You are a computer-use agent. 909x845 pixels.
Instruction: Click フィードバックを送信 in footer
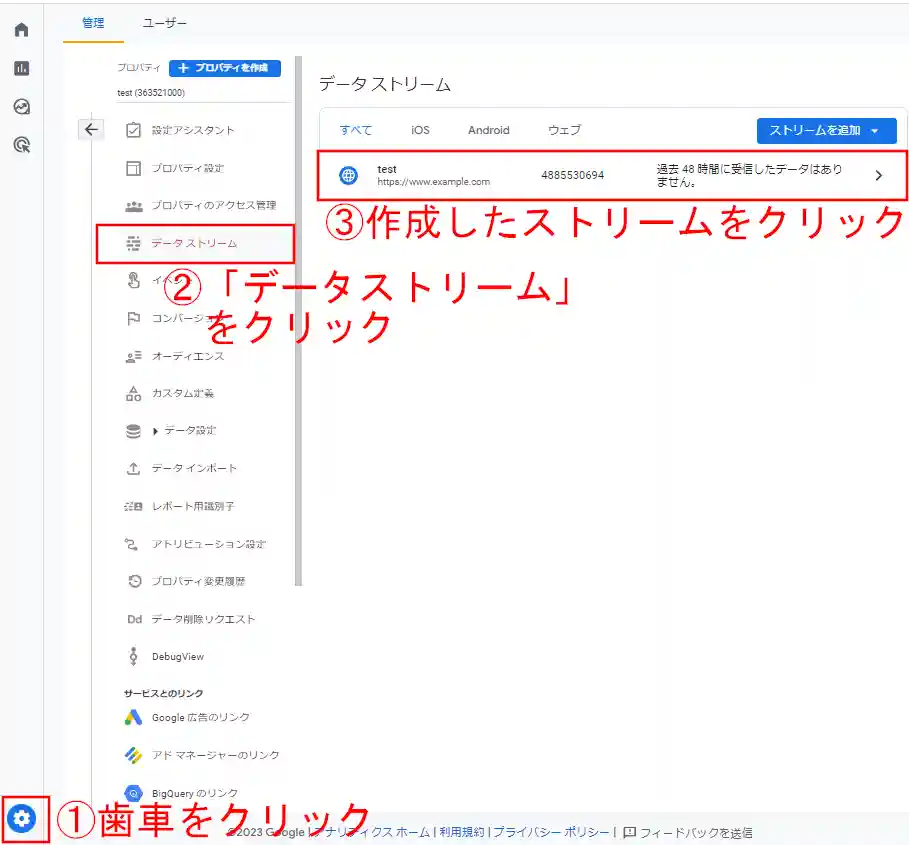pyautogui.click(x=688, y=832)
